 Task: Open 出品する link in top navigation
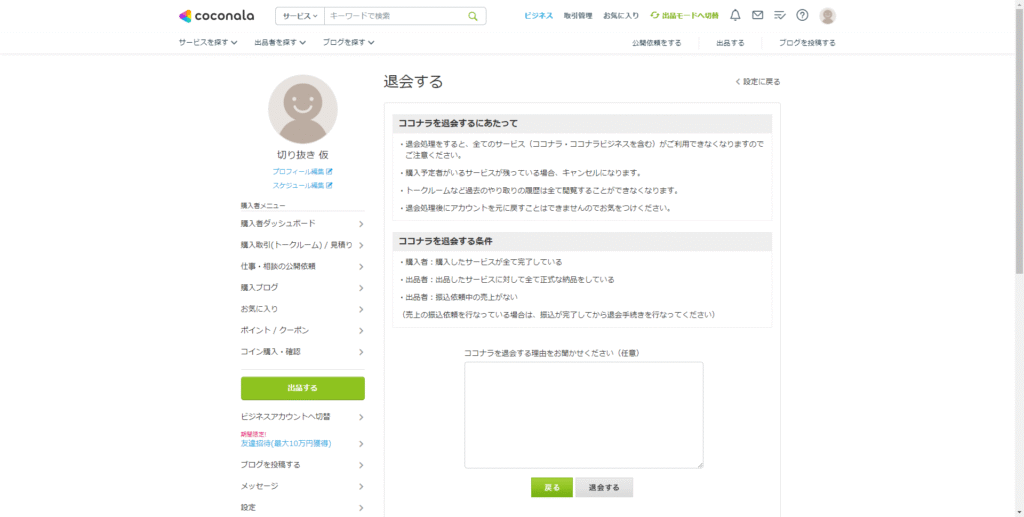point(730,42)
